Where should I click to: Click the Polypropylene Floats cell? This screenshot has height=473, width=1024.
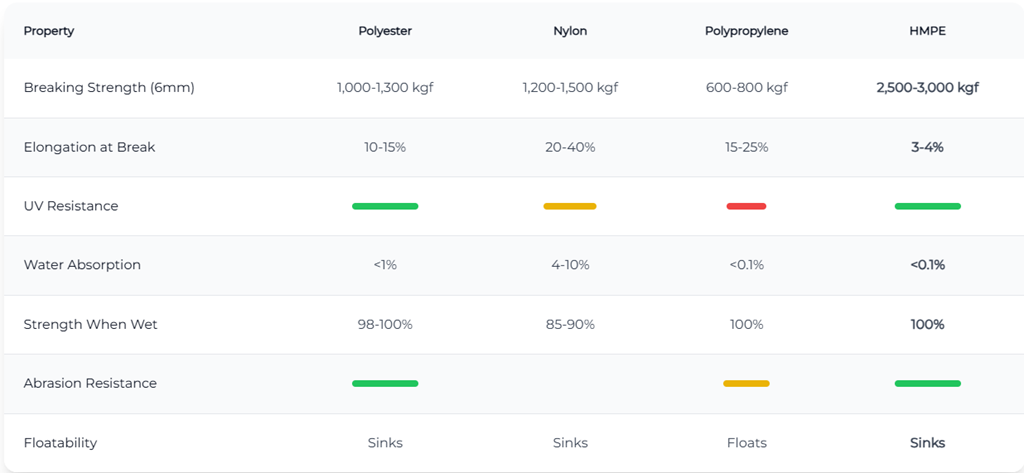(x=746, y=443)
